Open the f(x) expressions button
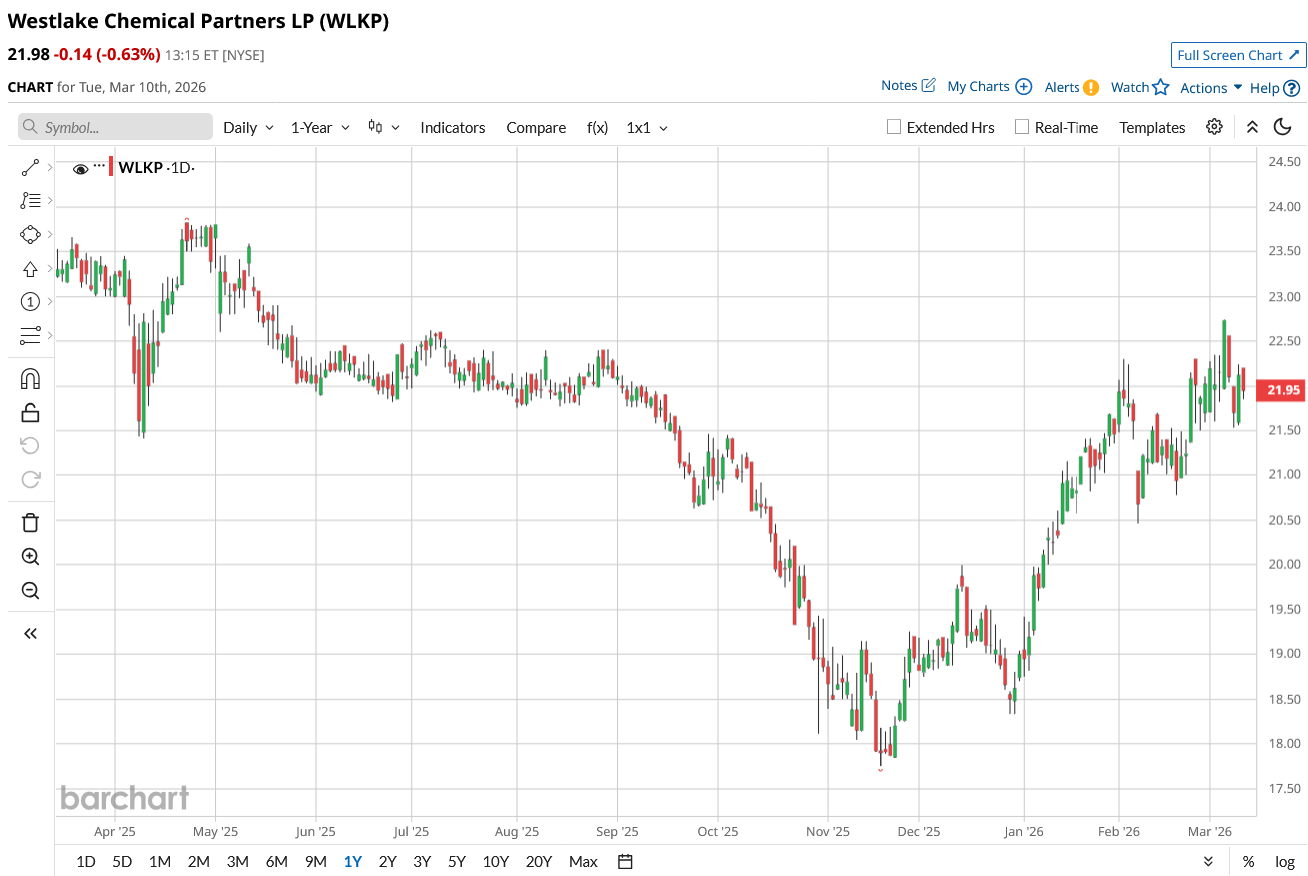This screenshot has width=1308, height=876. pyautogui.click(x=597, y=127)
